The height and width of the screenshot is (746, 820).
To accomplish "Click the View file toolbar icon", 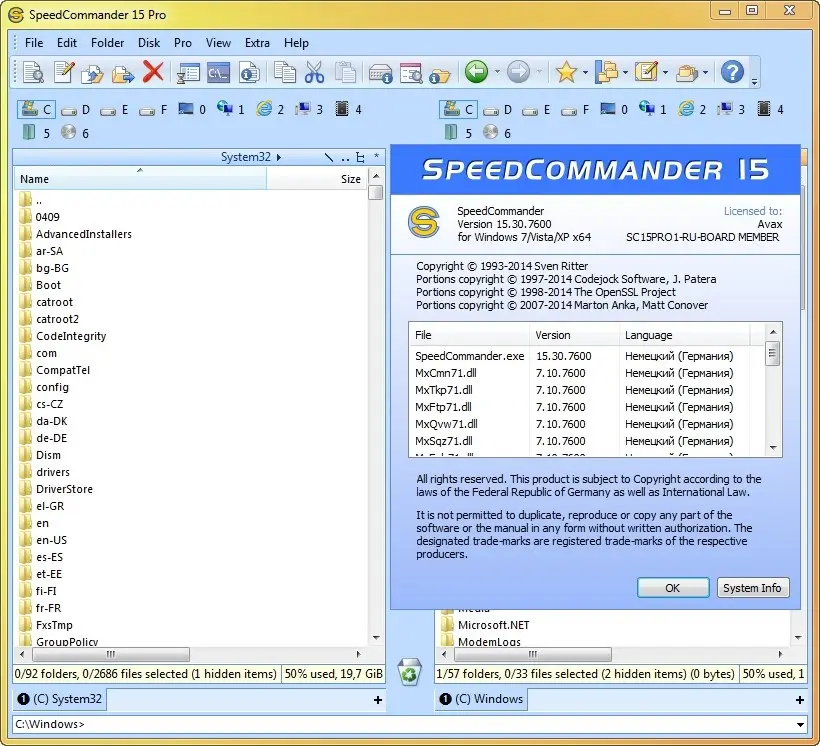I will pyautogui.click(x=33, y=72).
